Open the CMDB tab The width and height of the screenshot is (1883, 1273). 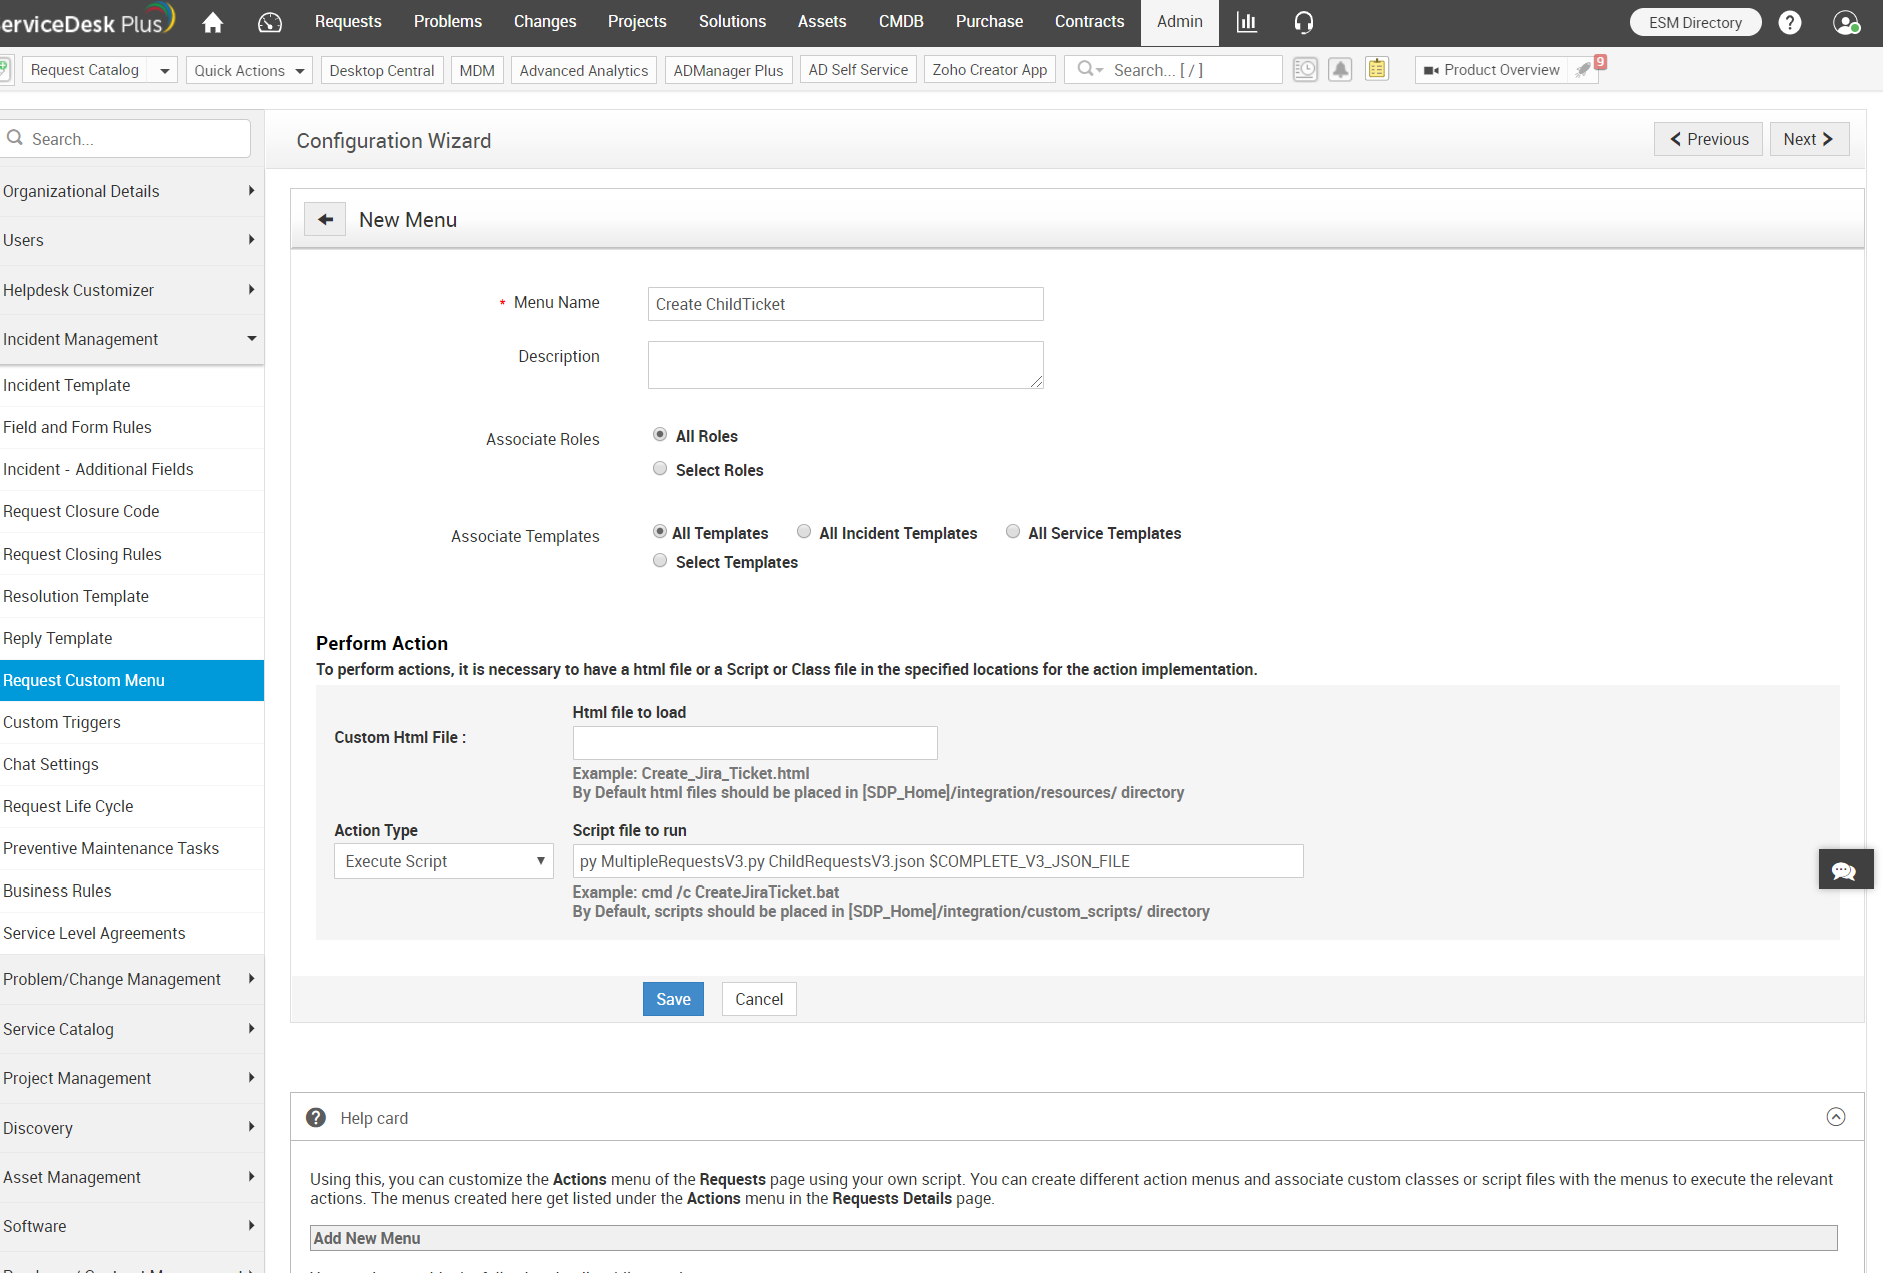pos(901,22)
